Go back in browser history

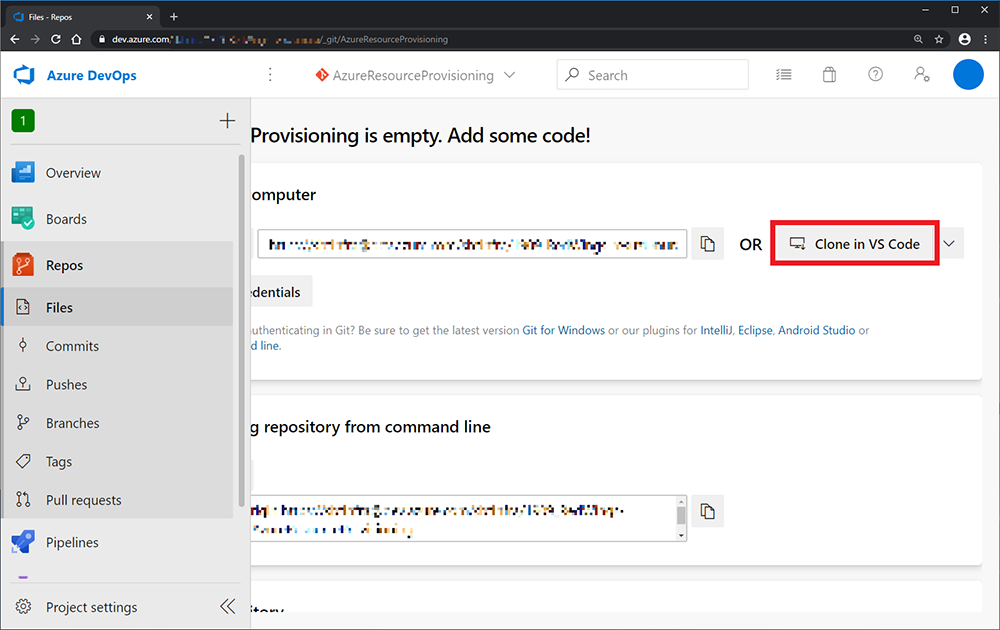pyautogui.click(x=15, y=40)
